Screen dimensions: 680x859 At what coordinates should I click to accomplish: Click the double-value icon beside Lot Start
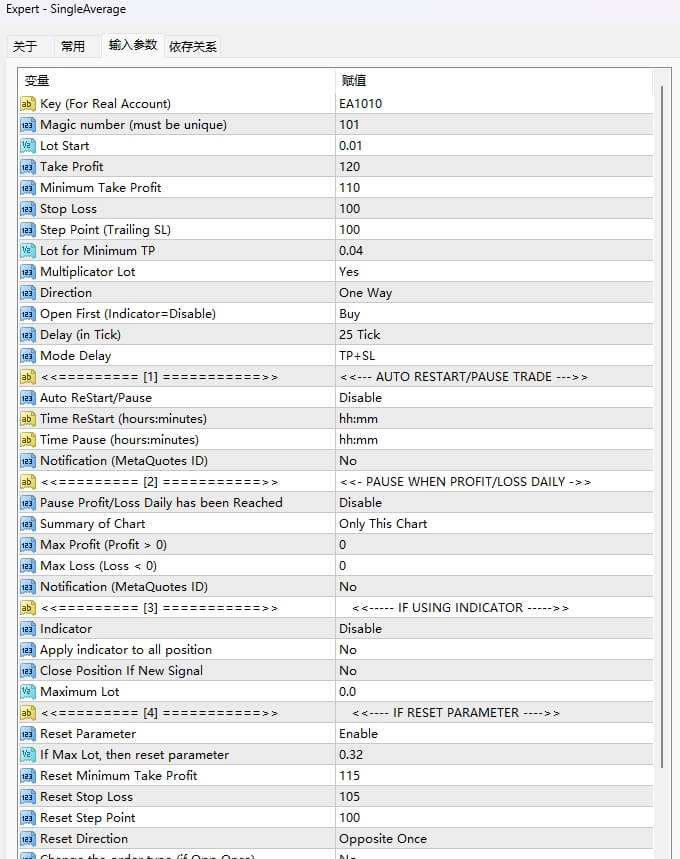[x=27, y=146]
